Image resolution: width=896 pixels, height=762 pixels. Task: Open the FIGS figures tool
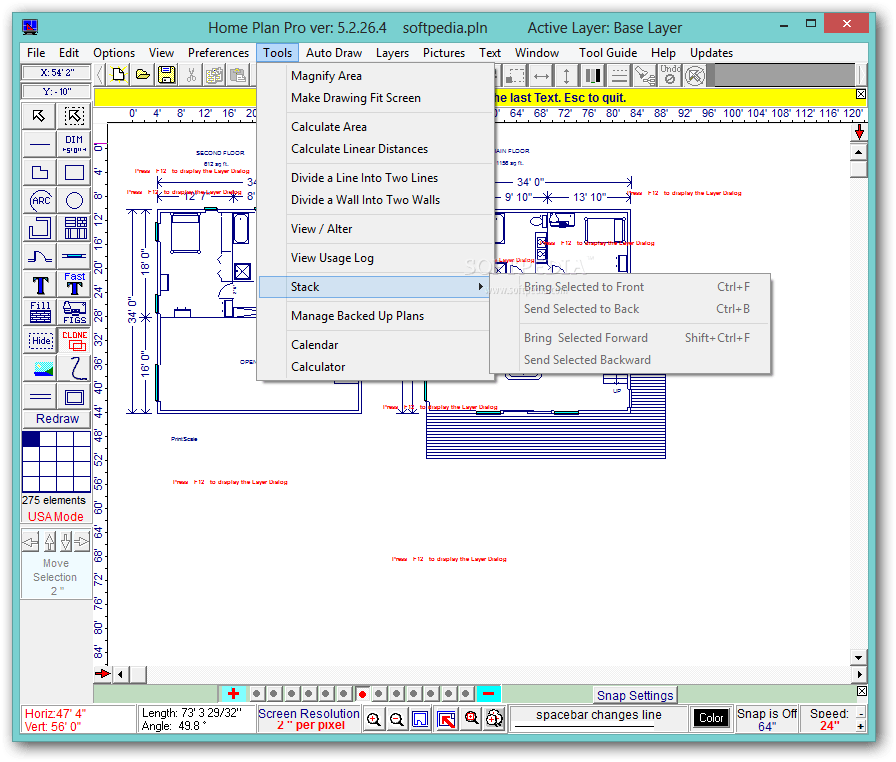(x=74, y=310)
